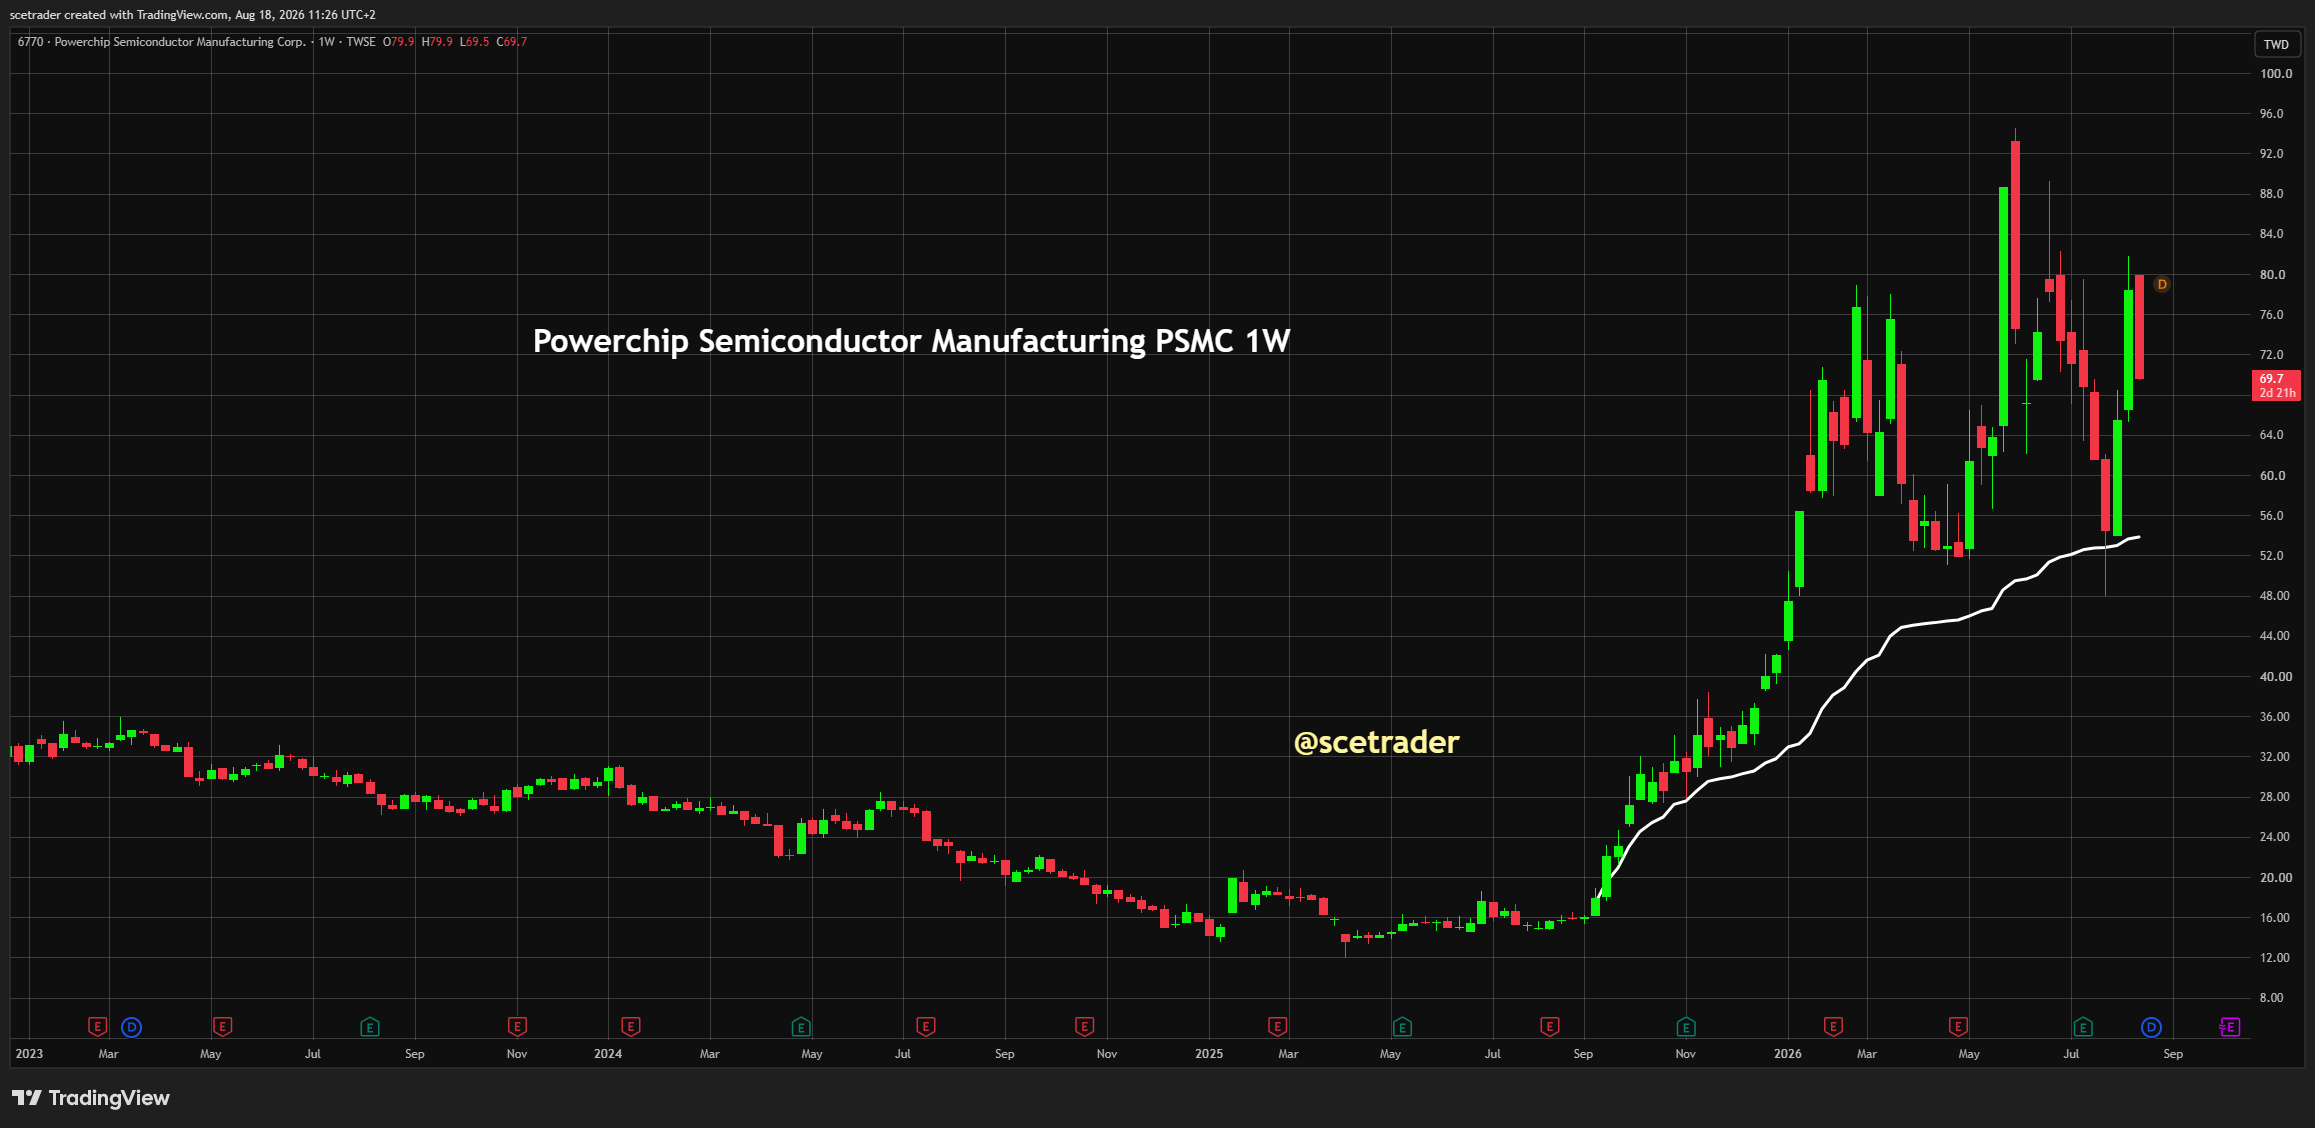Click the 80.0 label on the price axis

[x=2272, y=274]
